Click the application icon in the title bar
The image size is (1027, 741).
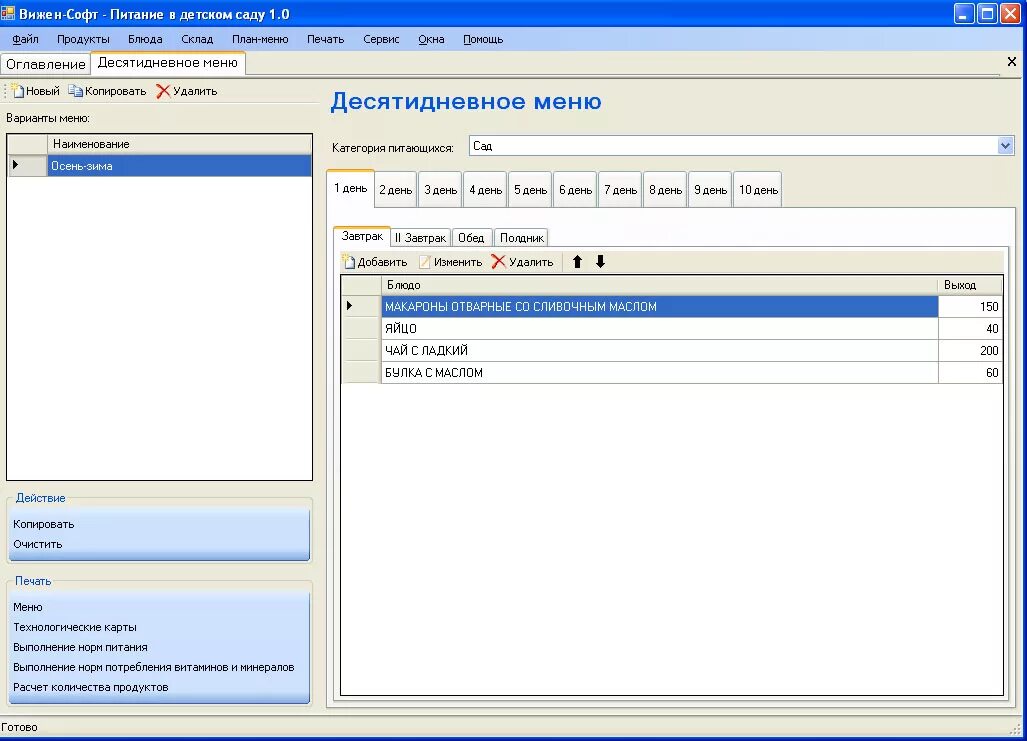(x=8, y=13)
